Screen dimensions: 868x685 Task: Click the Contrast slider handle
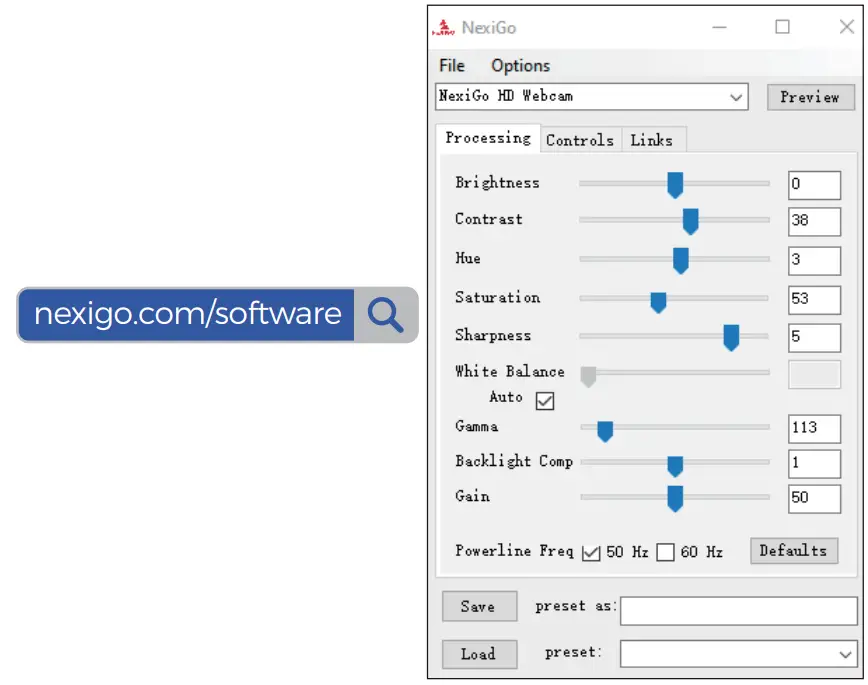pyautogui.click(x=690, y=222)
